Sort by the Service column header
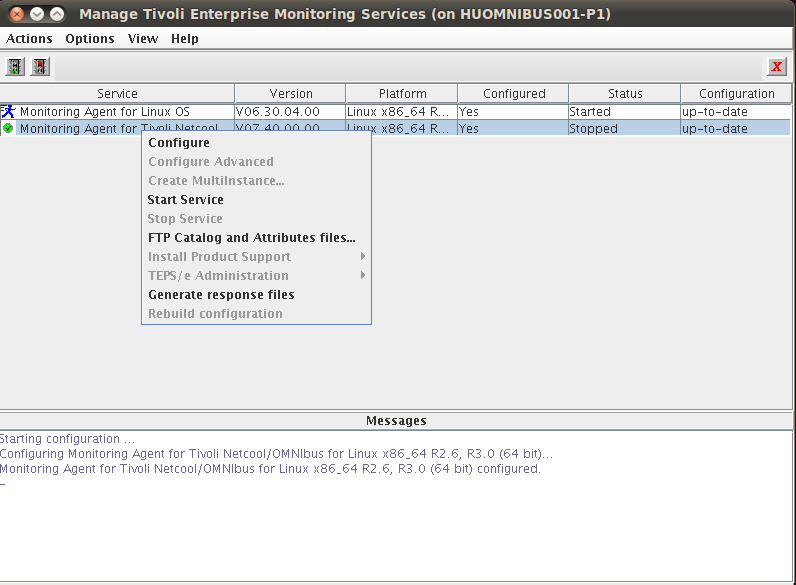The height and width of the screenshot is (585, 796). pyautogui.click(x=117, y=93)
